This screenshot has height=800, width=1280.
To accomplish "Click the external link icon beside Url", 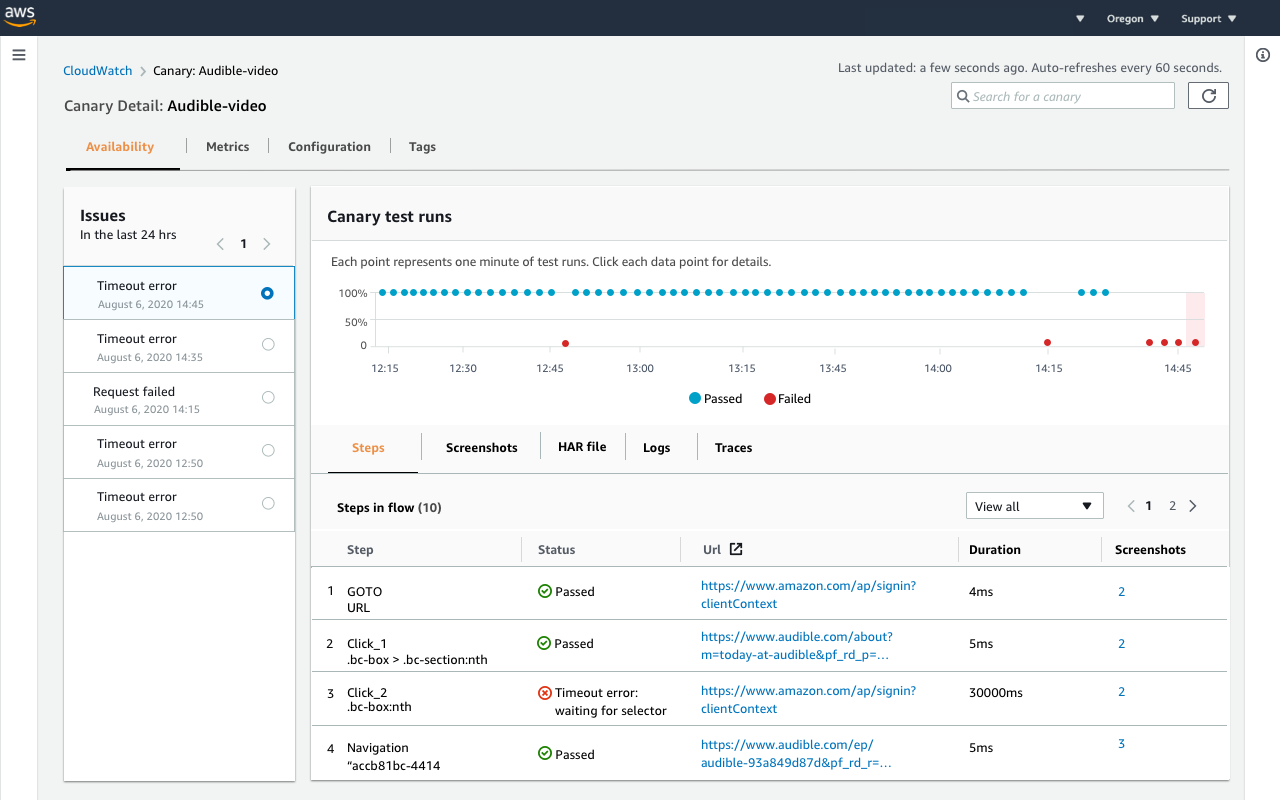I will click(x=736, y=549).
